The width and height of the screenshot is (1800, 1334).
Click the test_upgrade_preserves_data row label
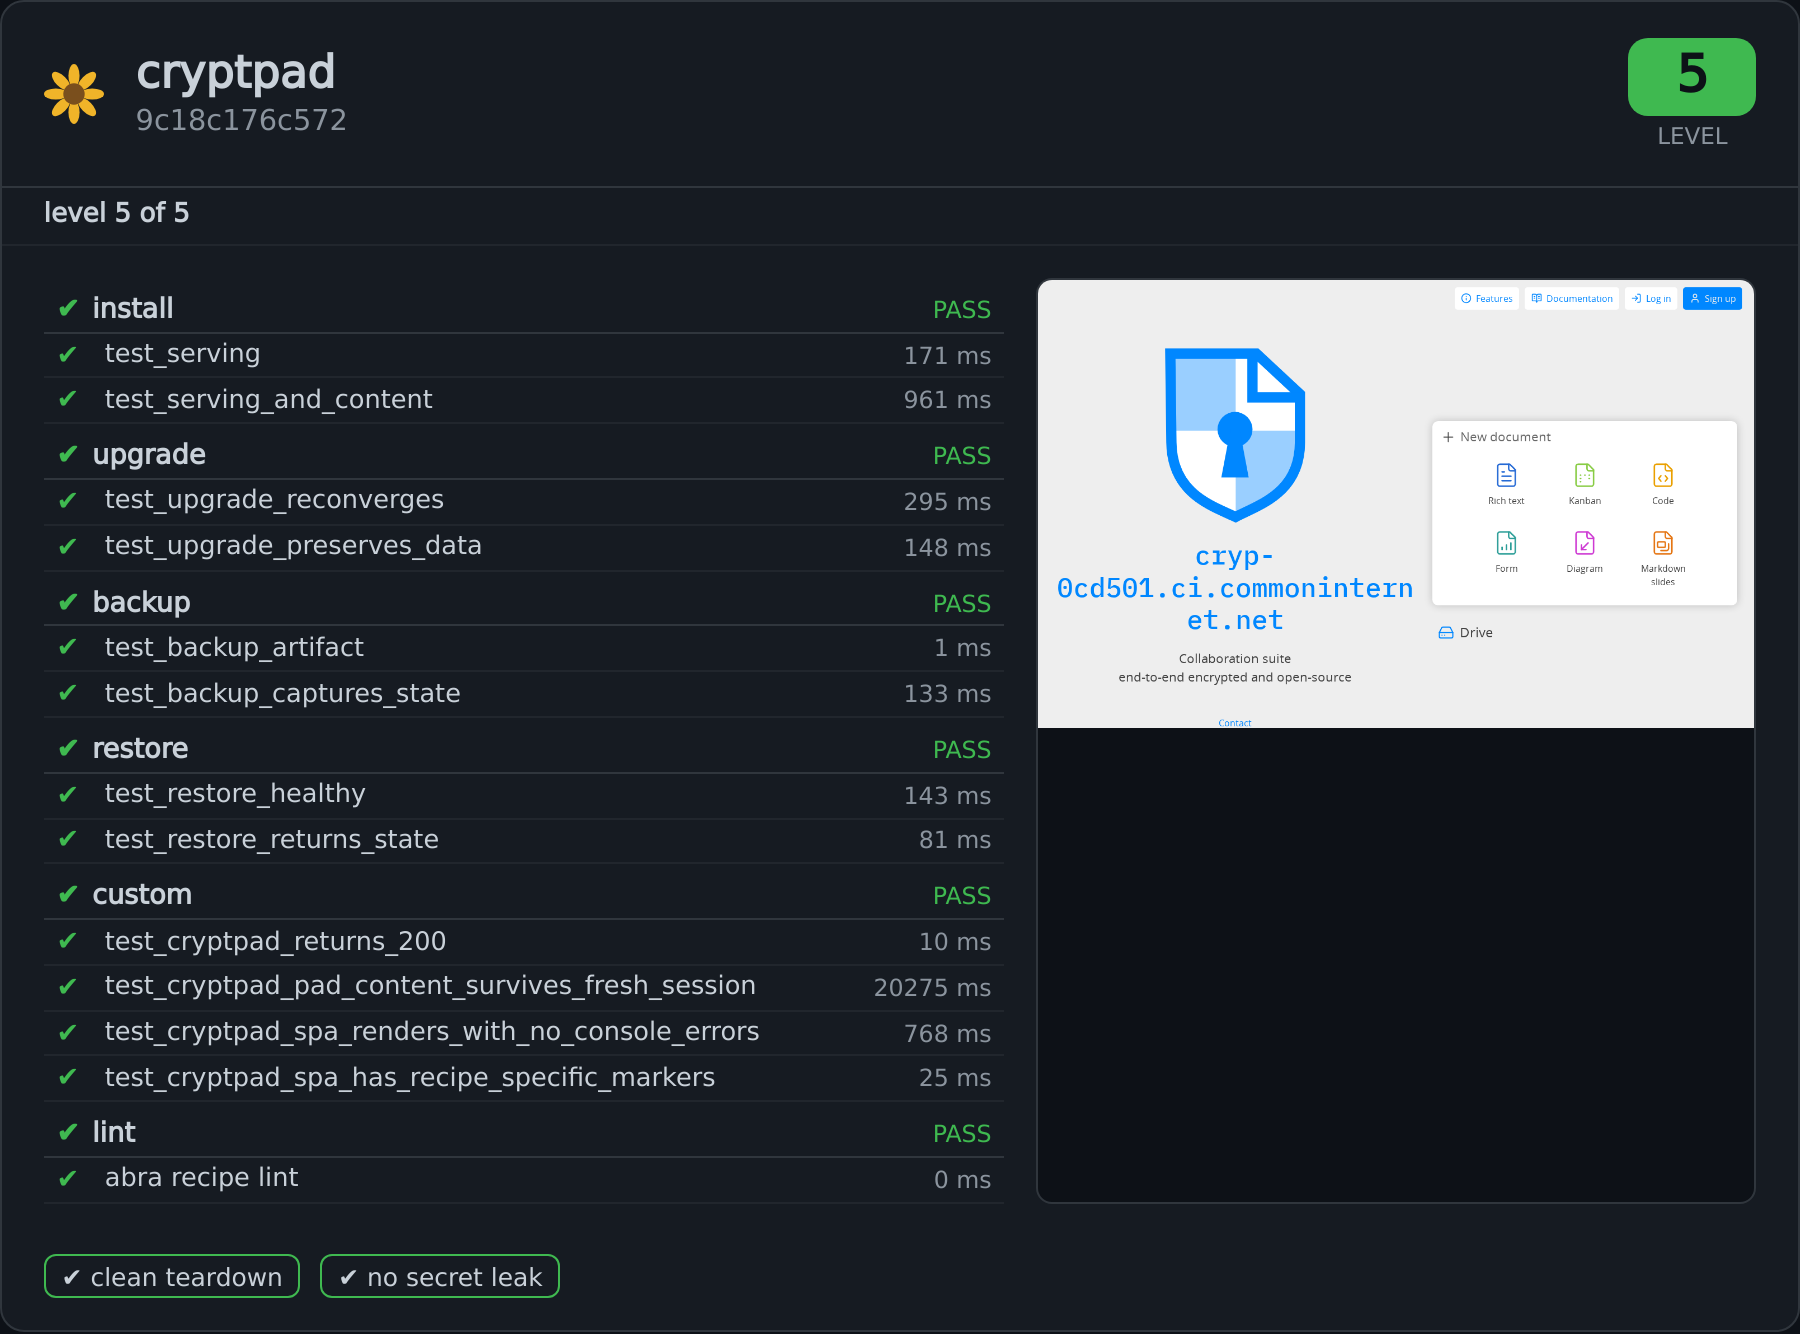click(x=293, y=546)
